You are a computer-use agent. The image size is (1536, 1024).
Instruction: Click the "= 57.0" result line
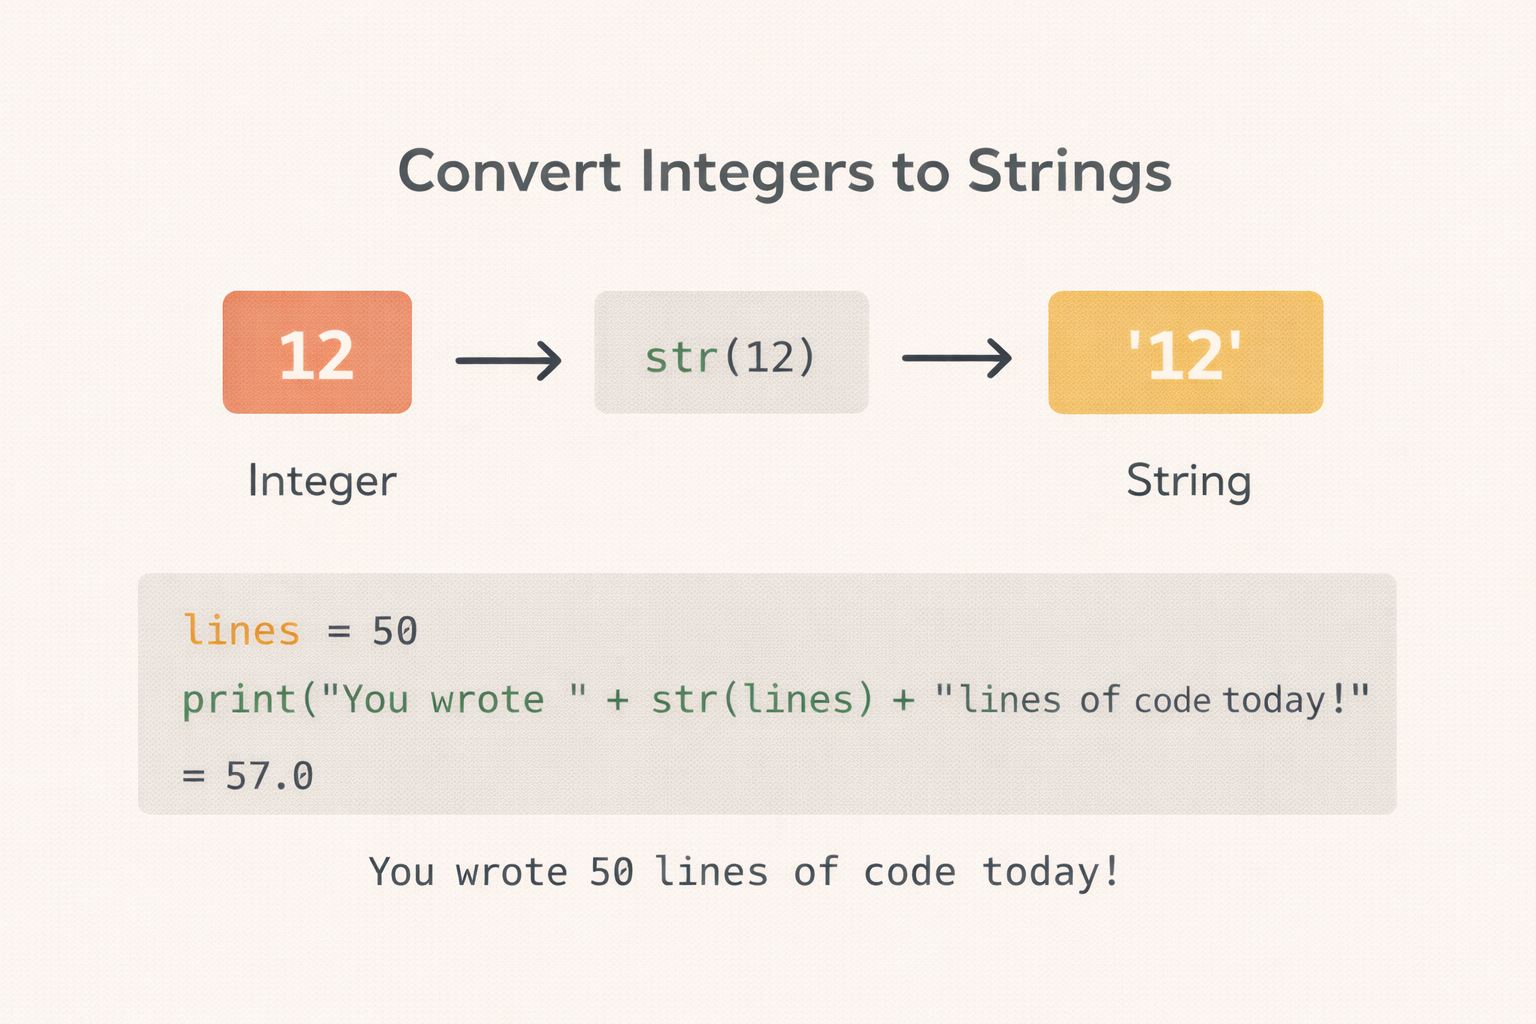pos(248,776)
